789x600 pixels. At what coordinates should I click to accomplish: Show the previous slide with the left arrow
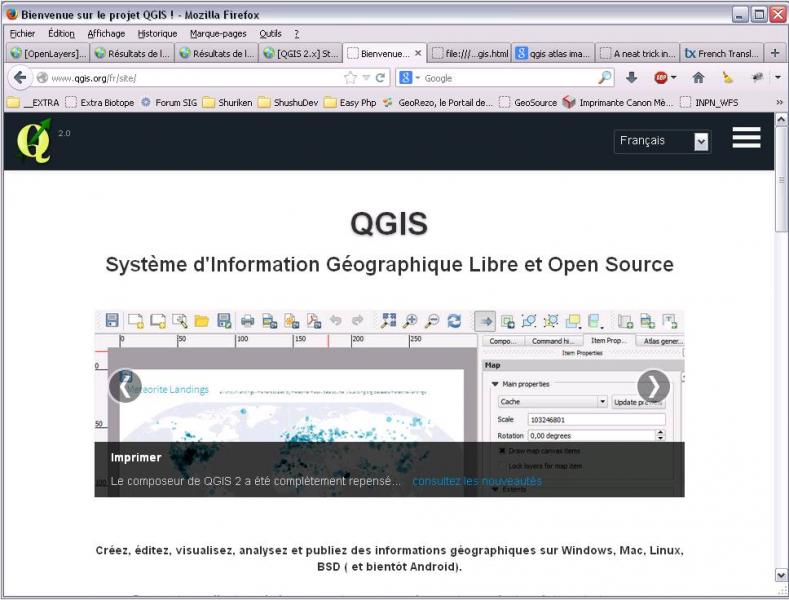pyautogui.click(x=125, y=386)
